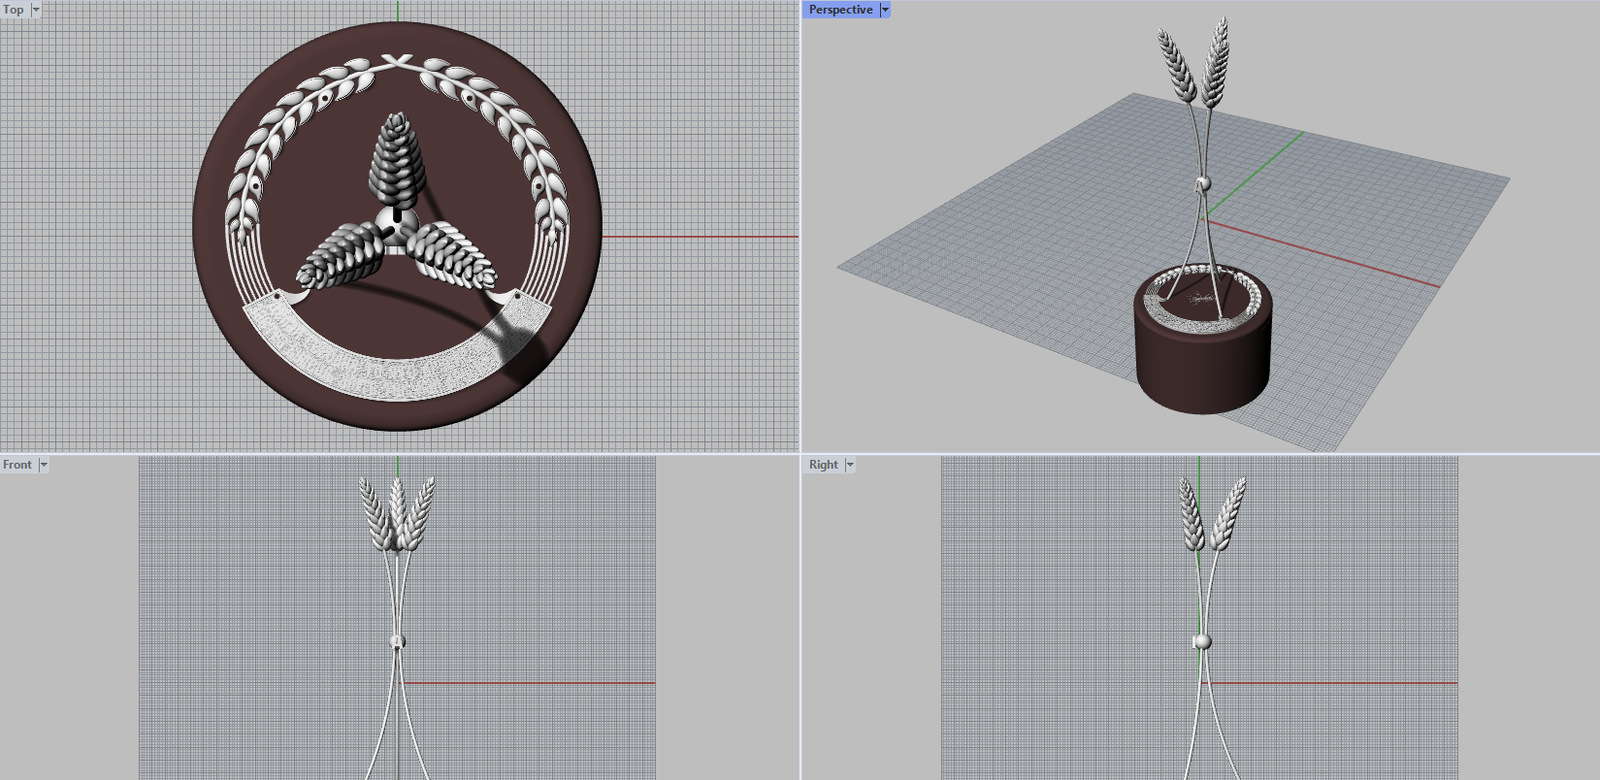Click the Top viewport title label
Image resolution: width=1600 pixels, height=780 pixels.
13,9
